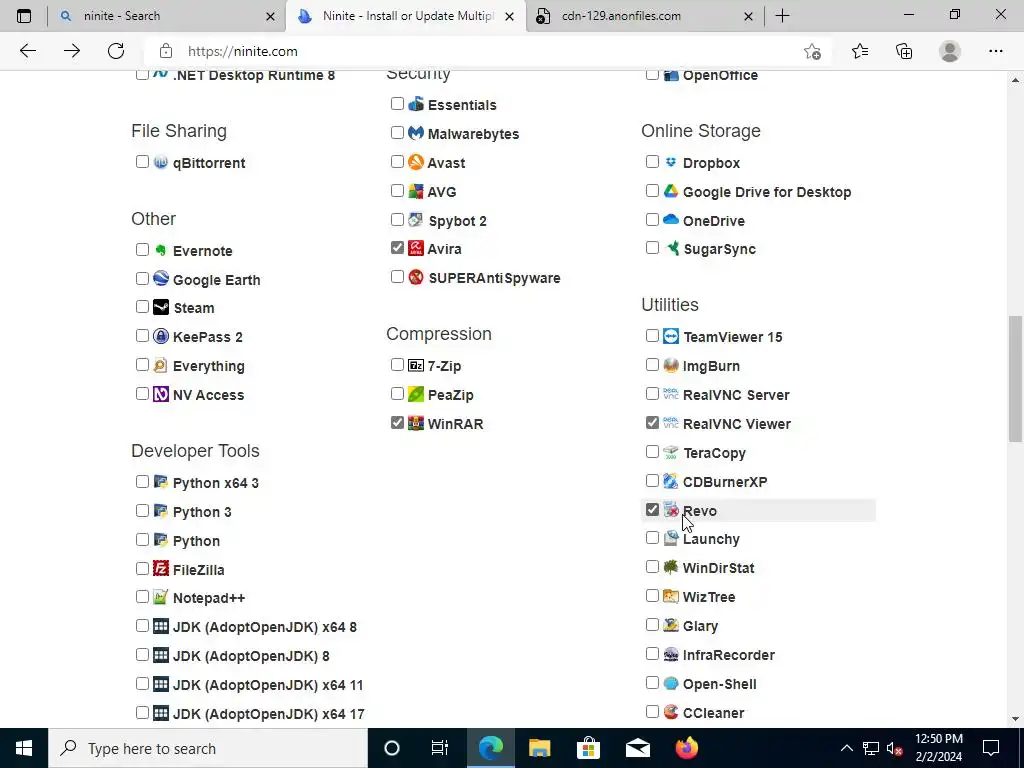Open a new browser tab
1024x768 pixels.
(x=782, y=16)
